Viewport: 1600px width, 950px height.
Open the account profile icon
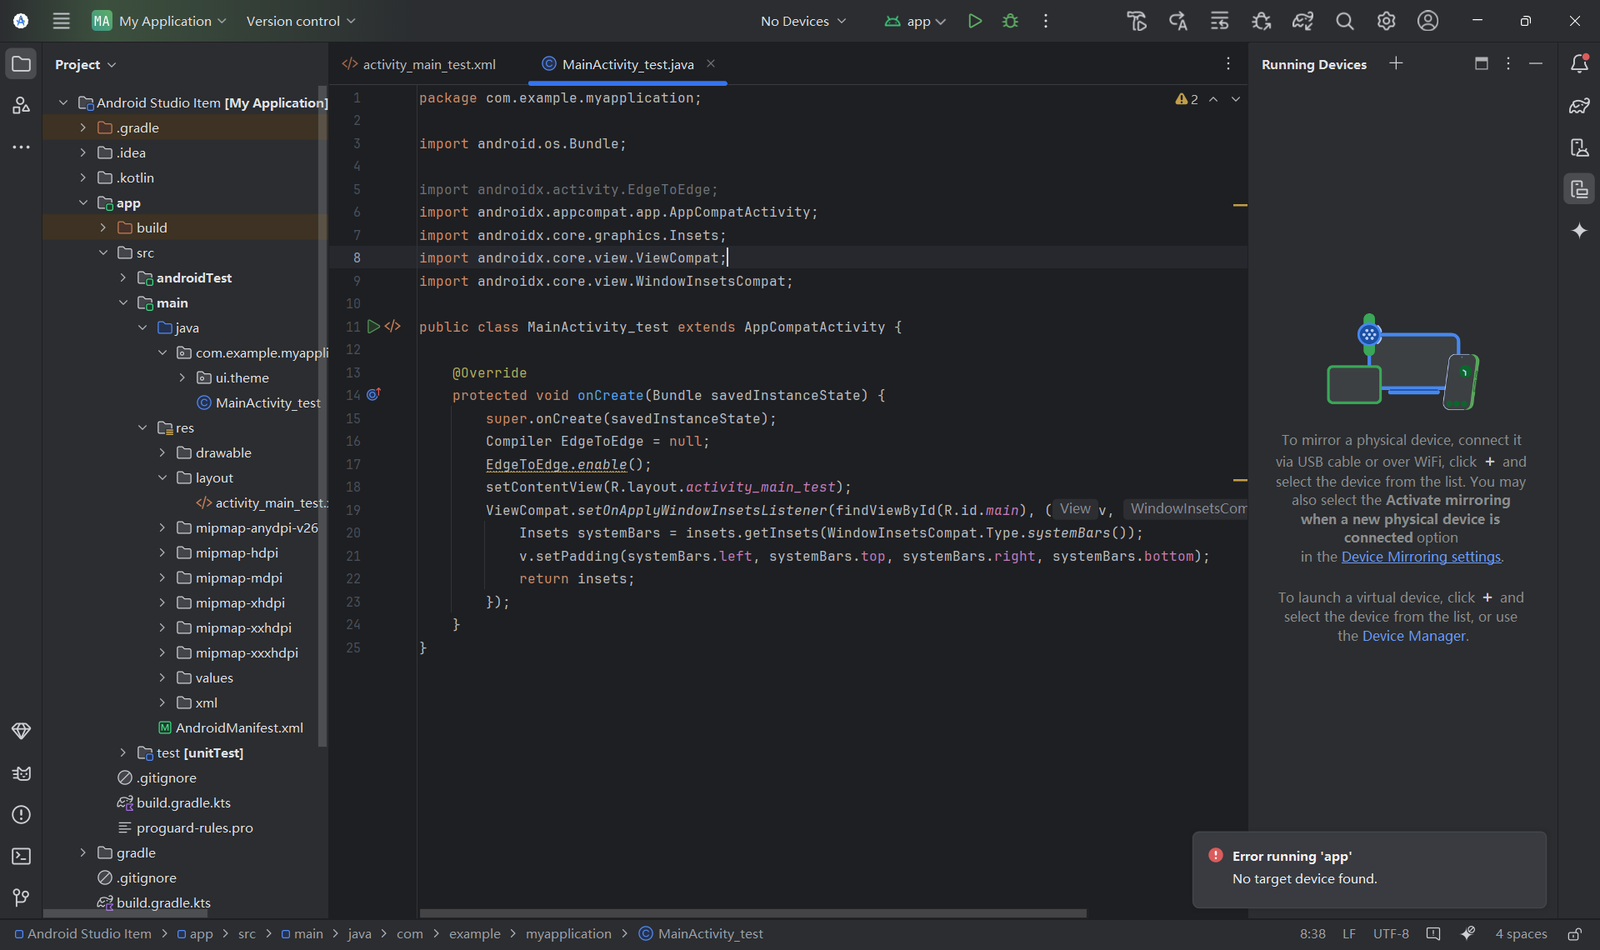click(x=1428, y=21)
